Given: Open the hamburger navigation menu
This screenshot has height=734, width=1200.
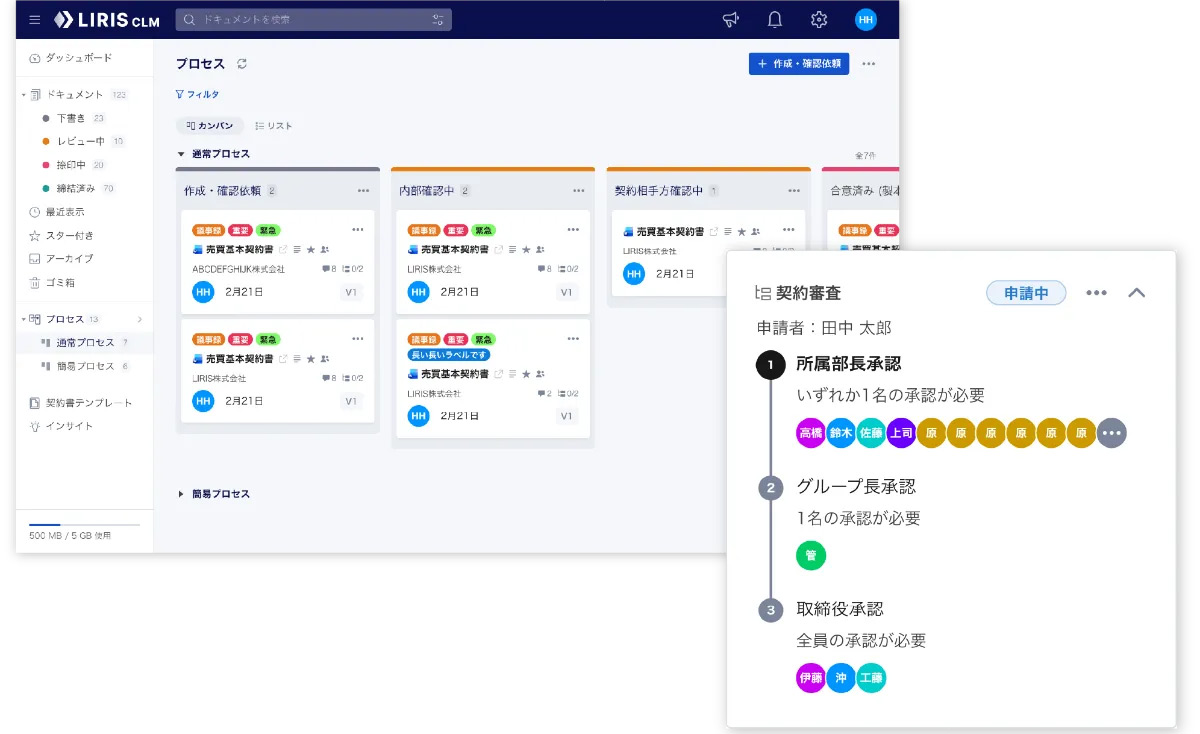Looking at the screenshot, I should [x=35, y=19].
